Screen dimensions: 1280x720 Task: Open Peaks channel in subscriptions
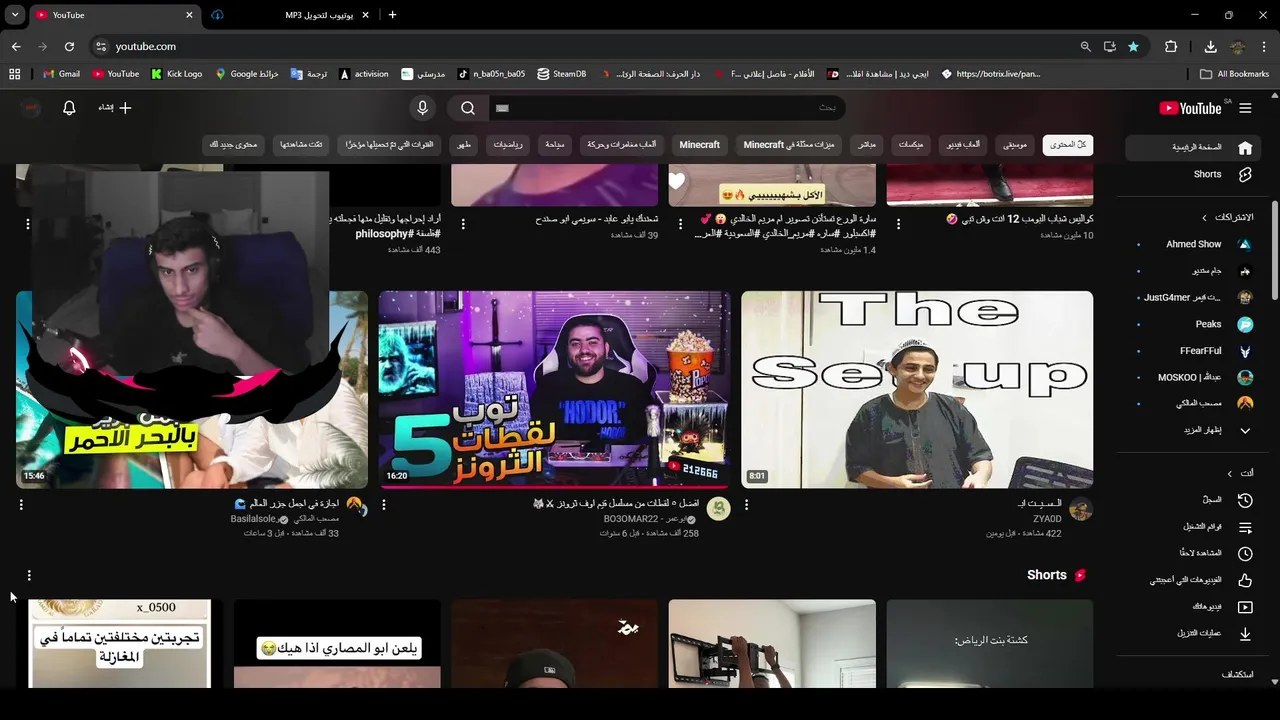(x=1195, y=324)
